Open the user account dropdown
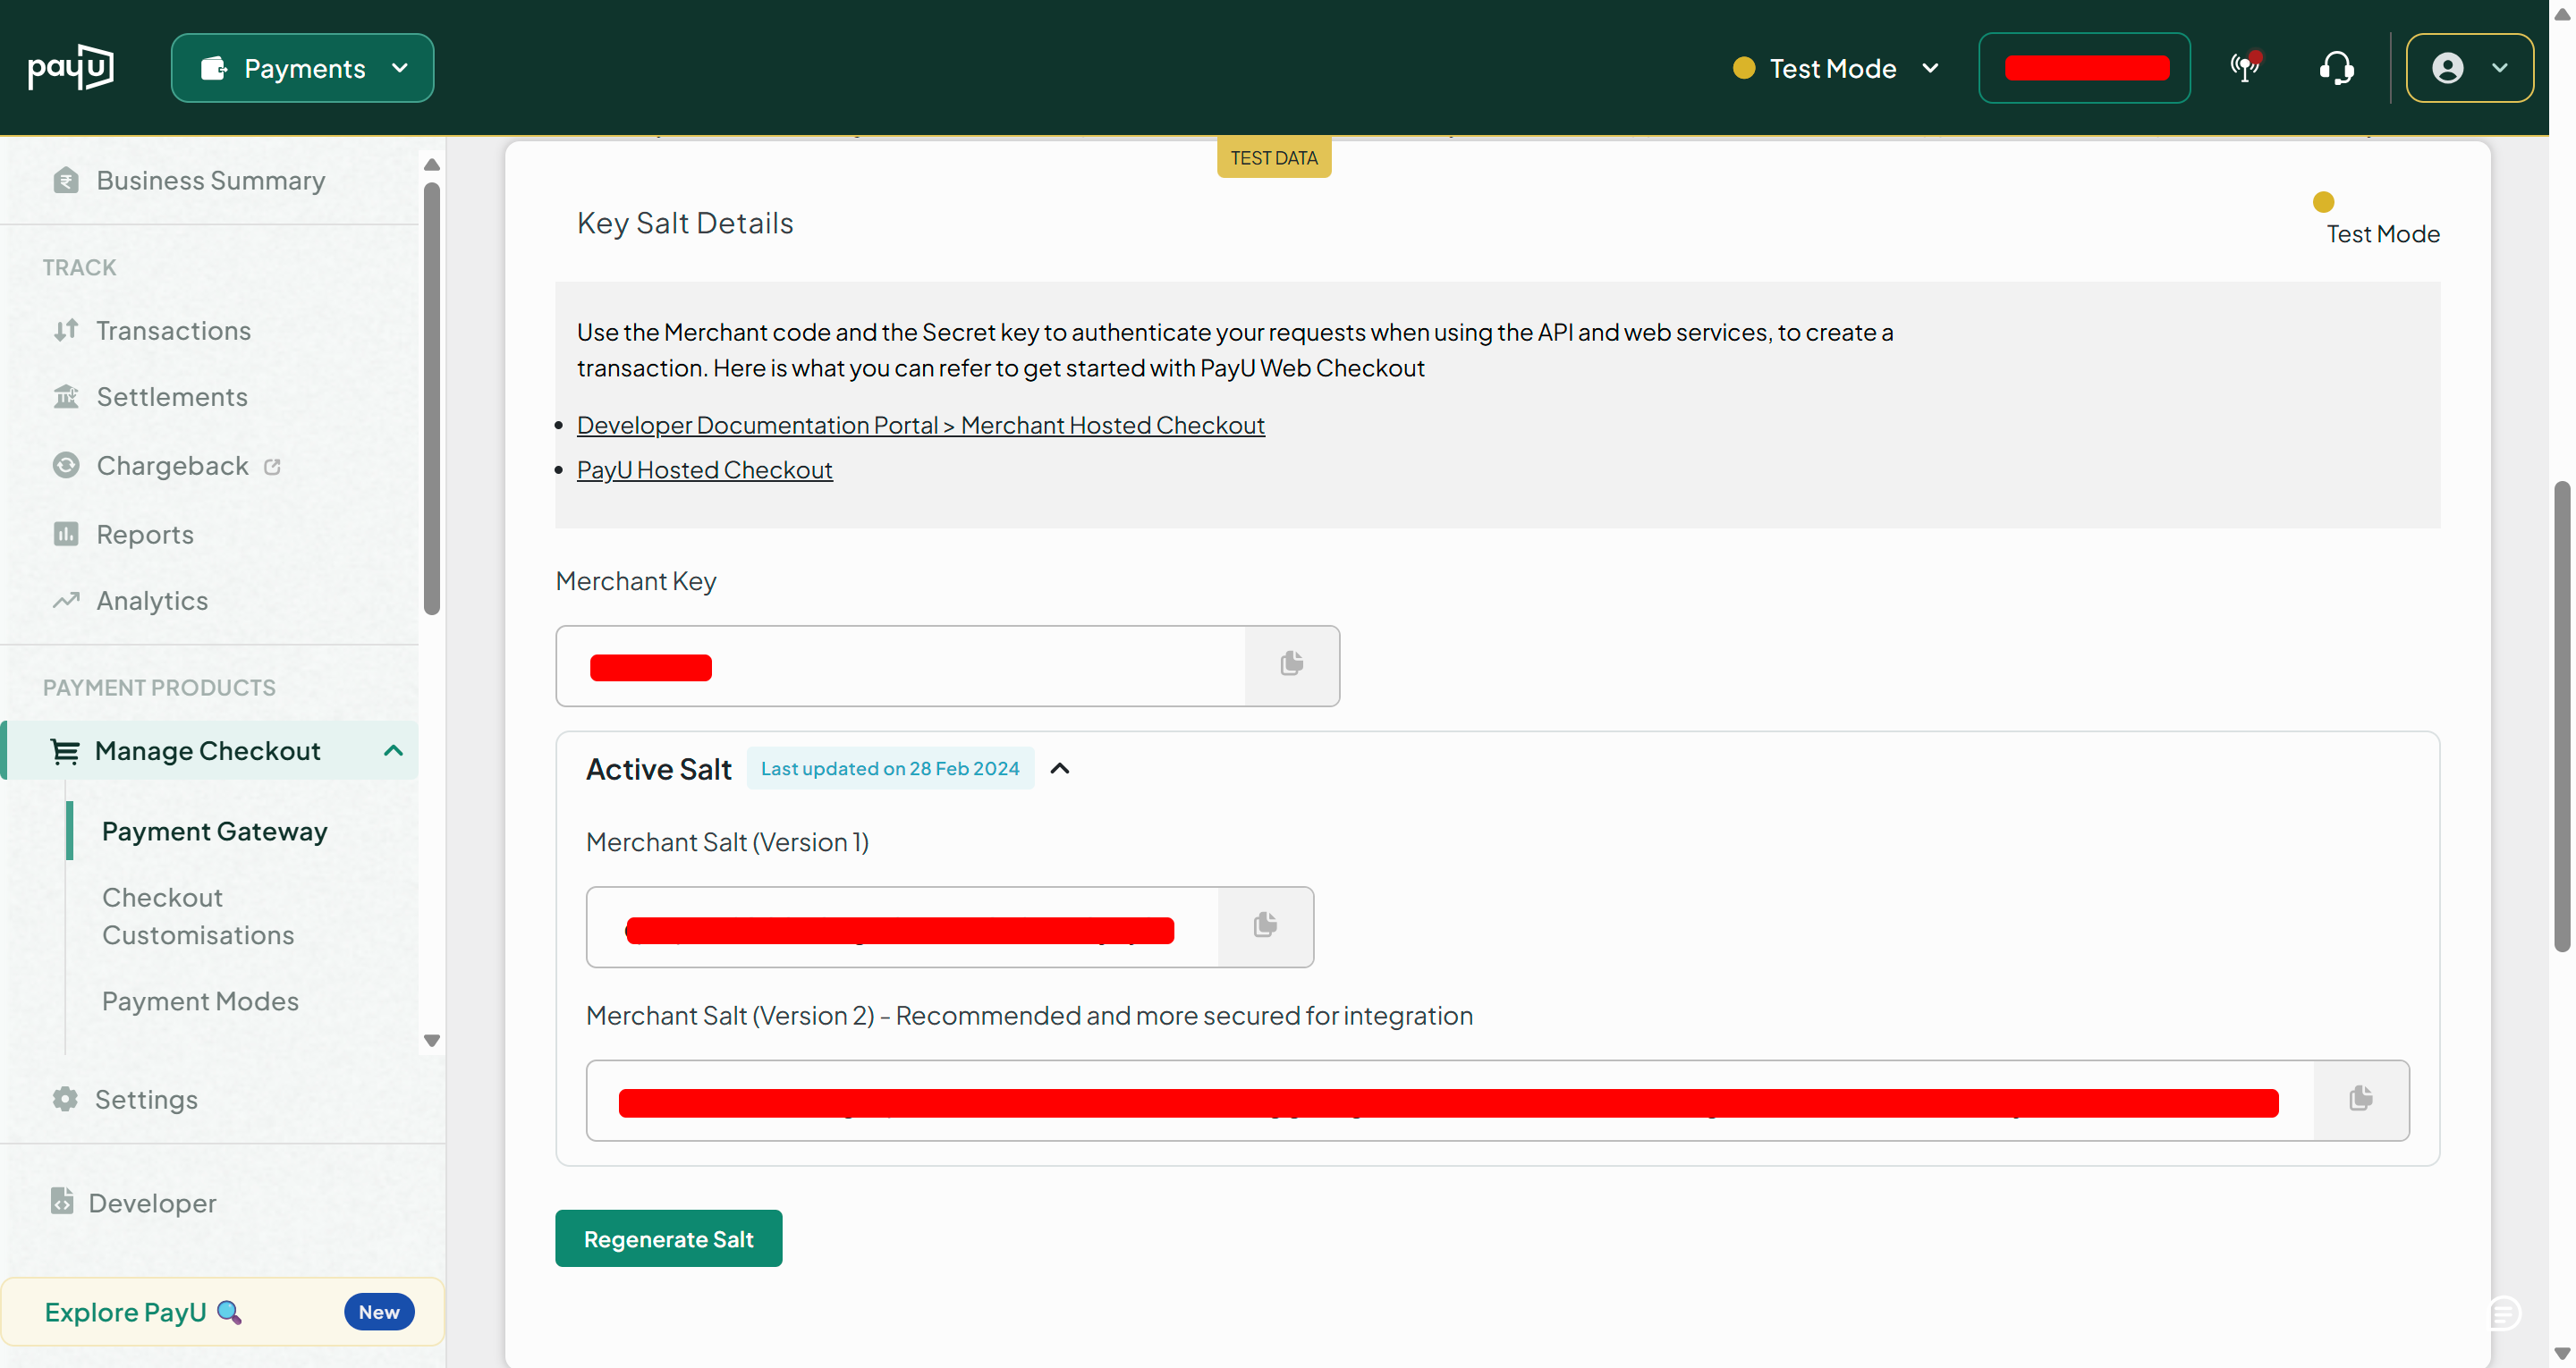Viewport: 2576px width, 1368px height. pyautogui.click(x=2469, y=68)
